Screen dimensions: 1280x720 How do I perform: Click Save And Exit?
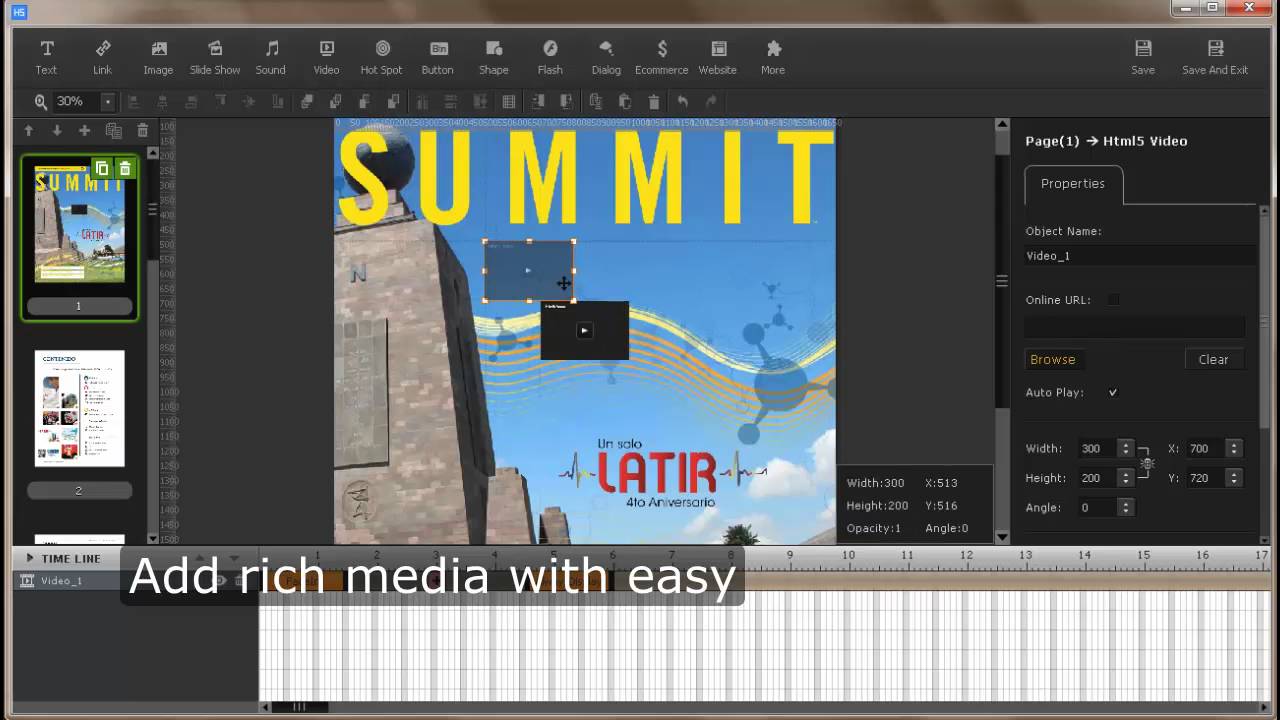pyautogui.click(x=1215, y=57)
